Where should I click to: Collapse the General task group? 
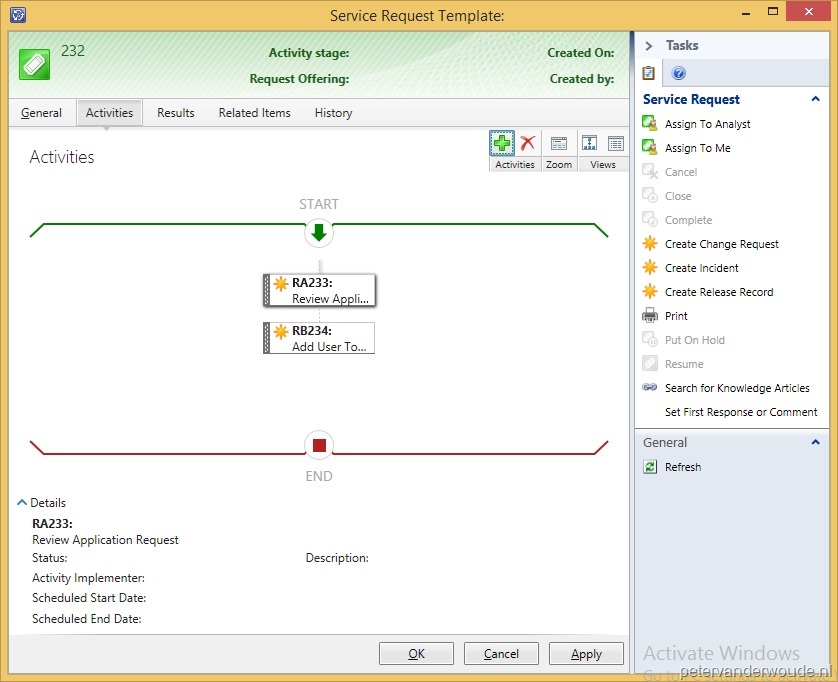[x=816, y=442]
